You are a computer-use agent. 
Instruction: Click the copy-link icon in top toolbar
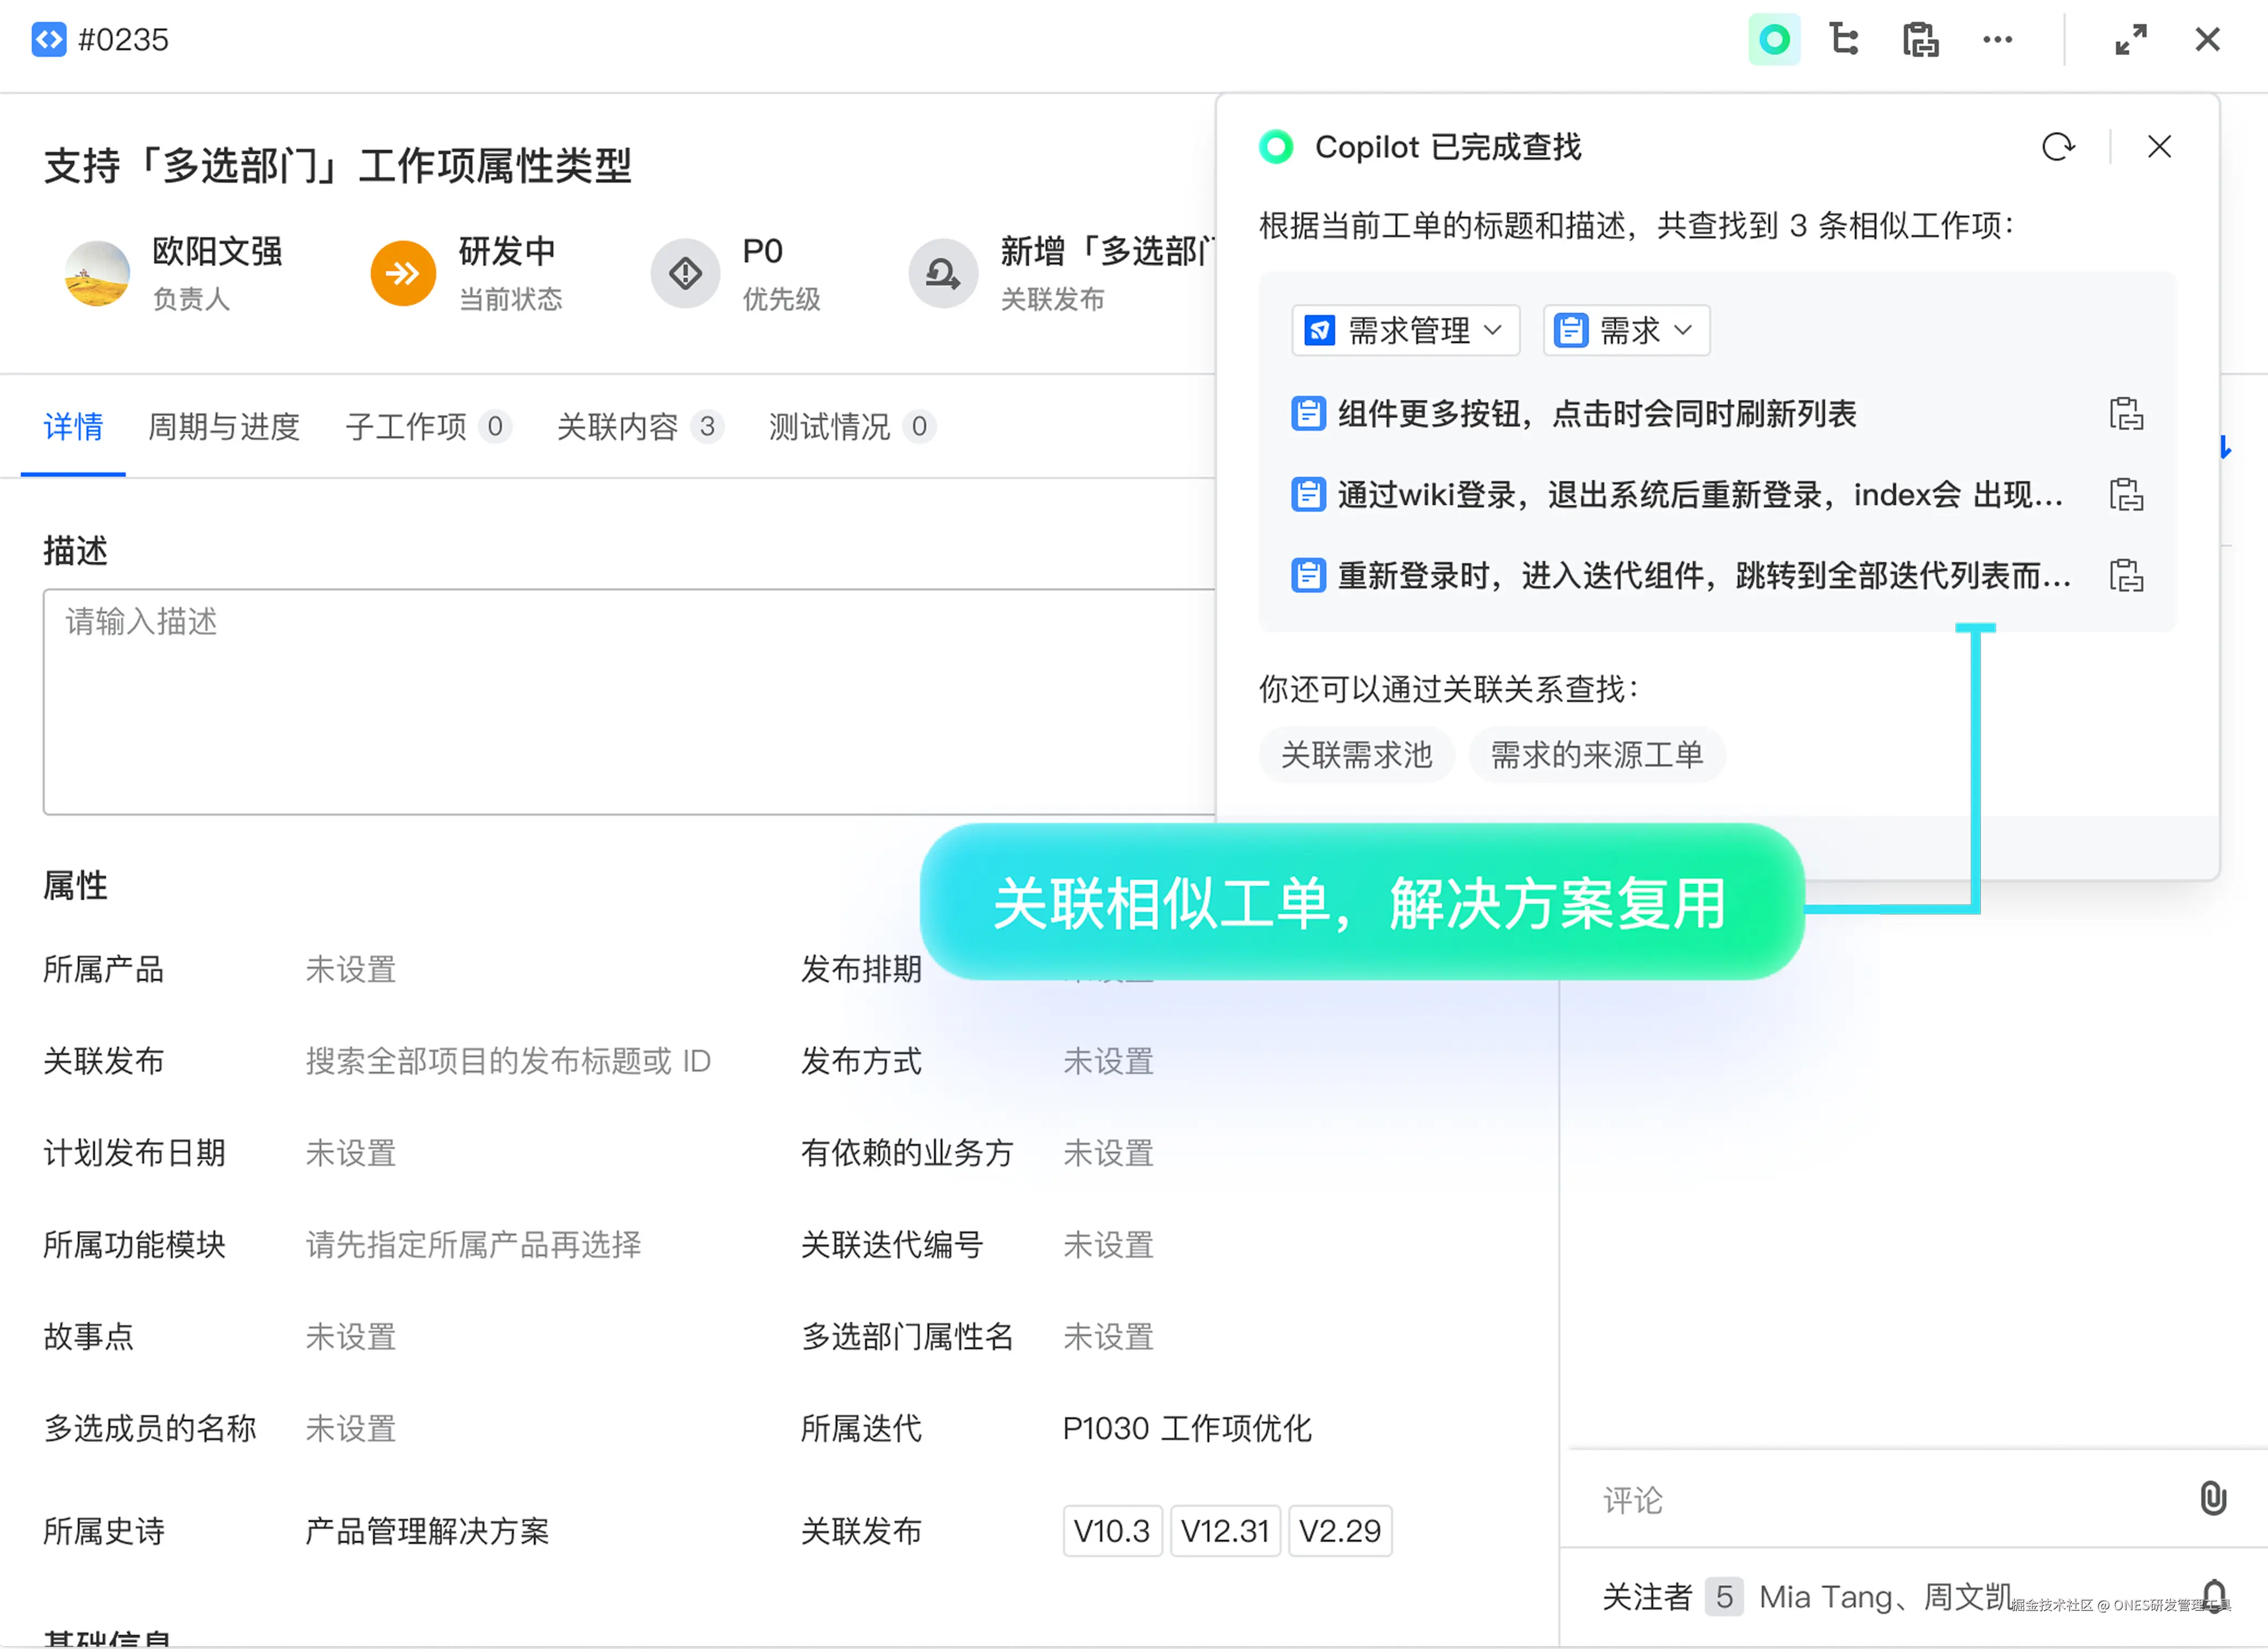pyautogui.click(x=1920, y=40)
